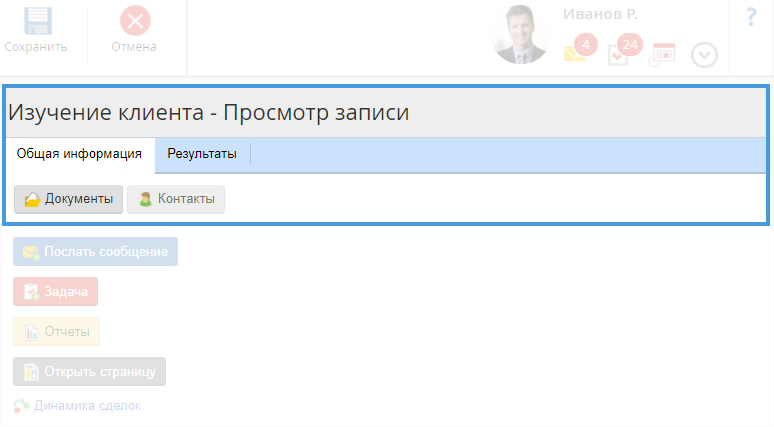Follow the Динамика сделок link
Viewport: 774px width, 427px height.
87,406
